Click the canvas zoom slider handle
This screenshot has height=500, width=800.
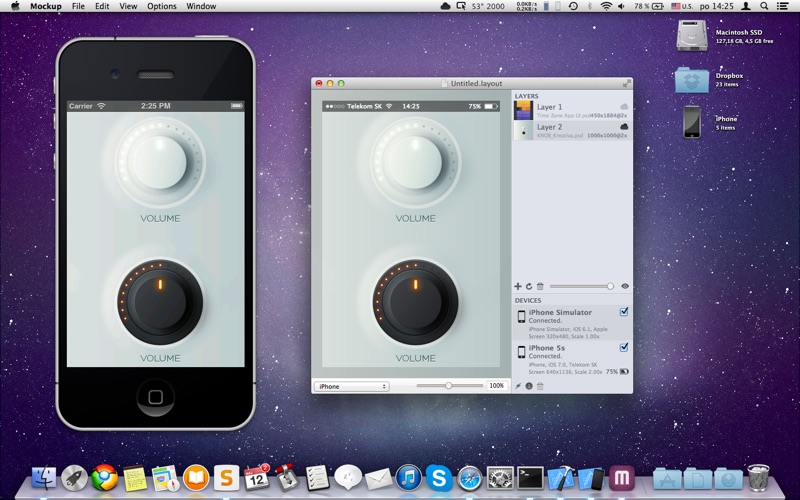(448, 386)
